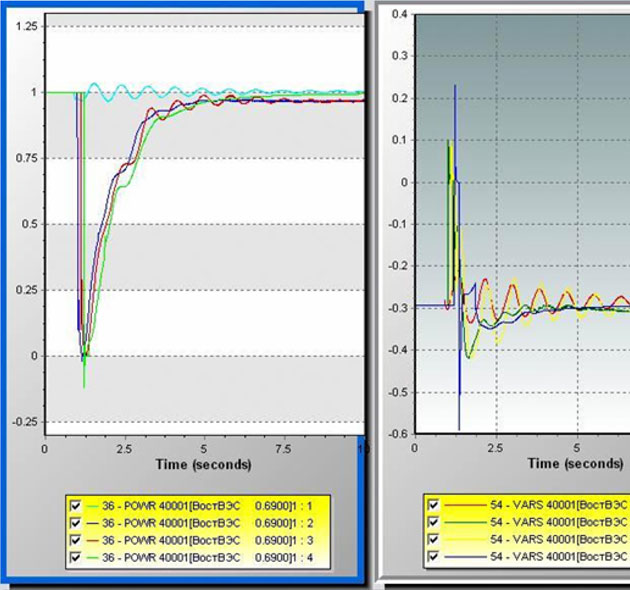The height and width of the screenshot is (590, 630).
Task: Hide POWR series 3 via its checkbox
Action: coord(75,538)
